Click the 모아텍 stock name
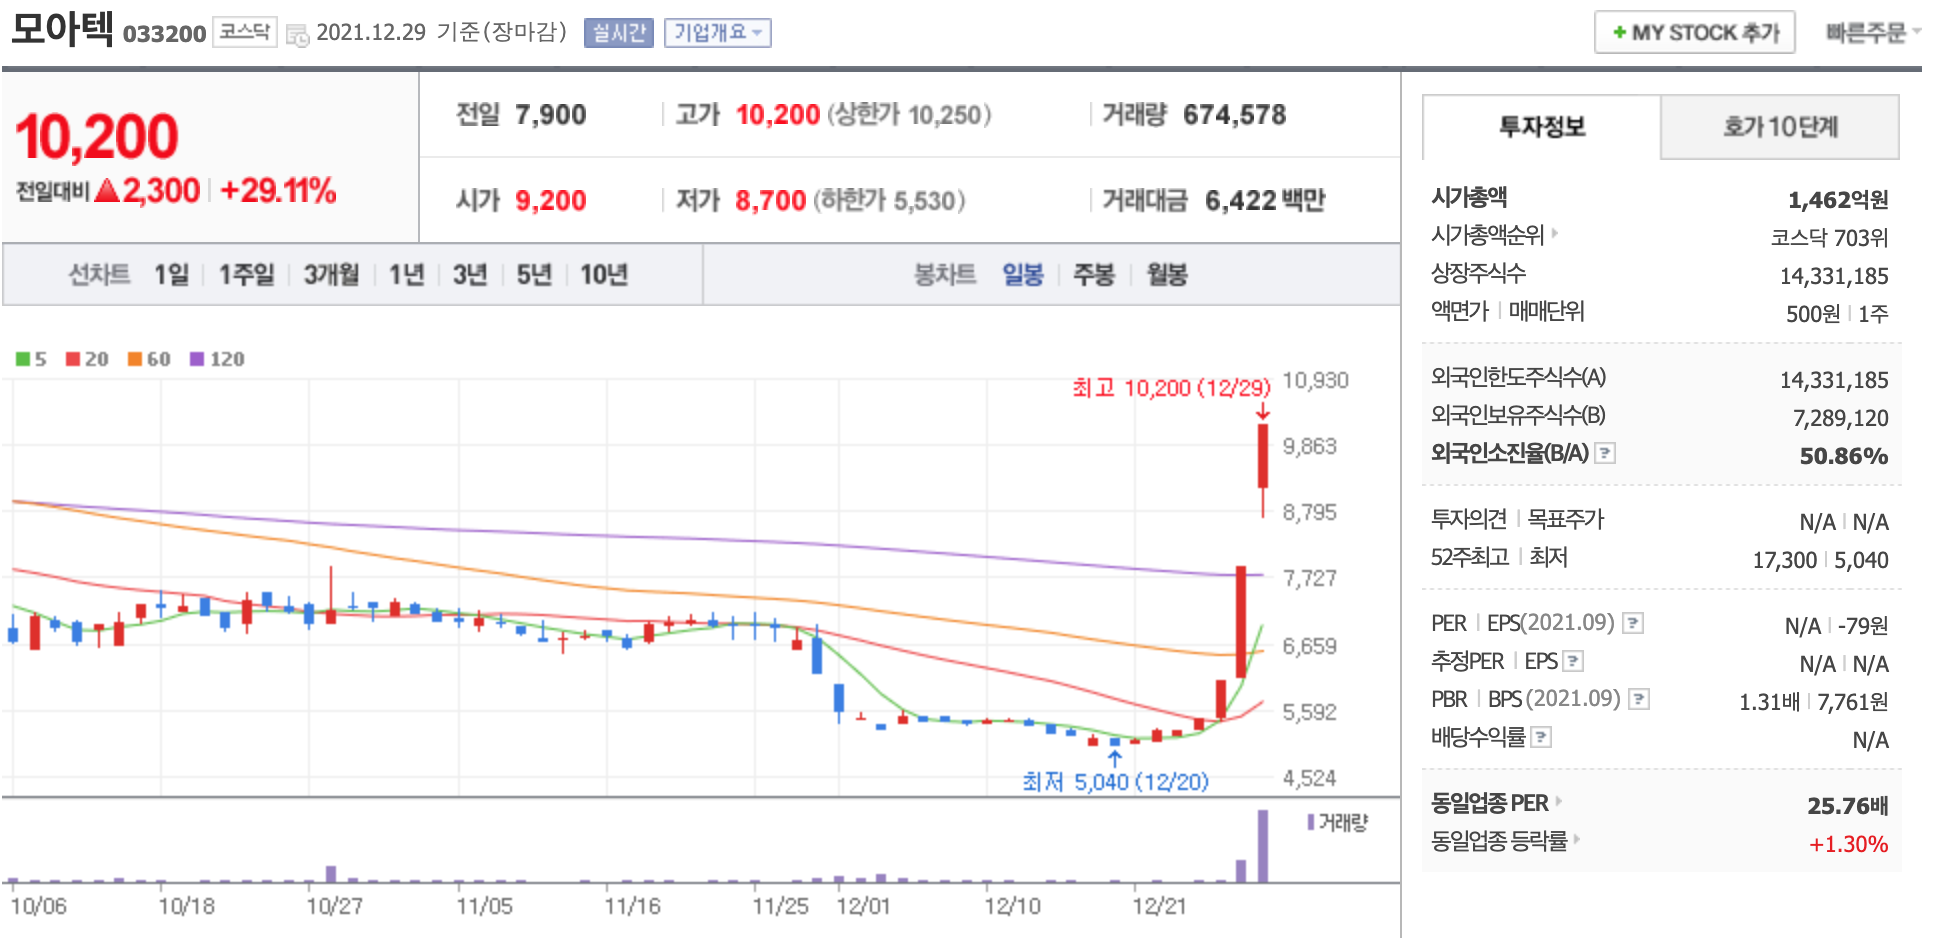 click(x=62, y=28)
